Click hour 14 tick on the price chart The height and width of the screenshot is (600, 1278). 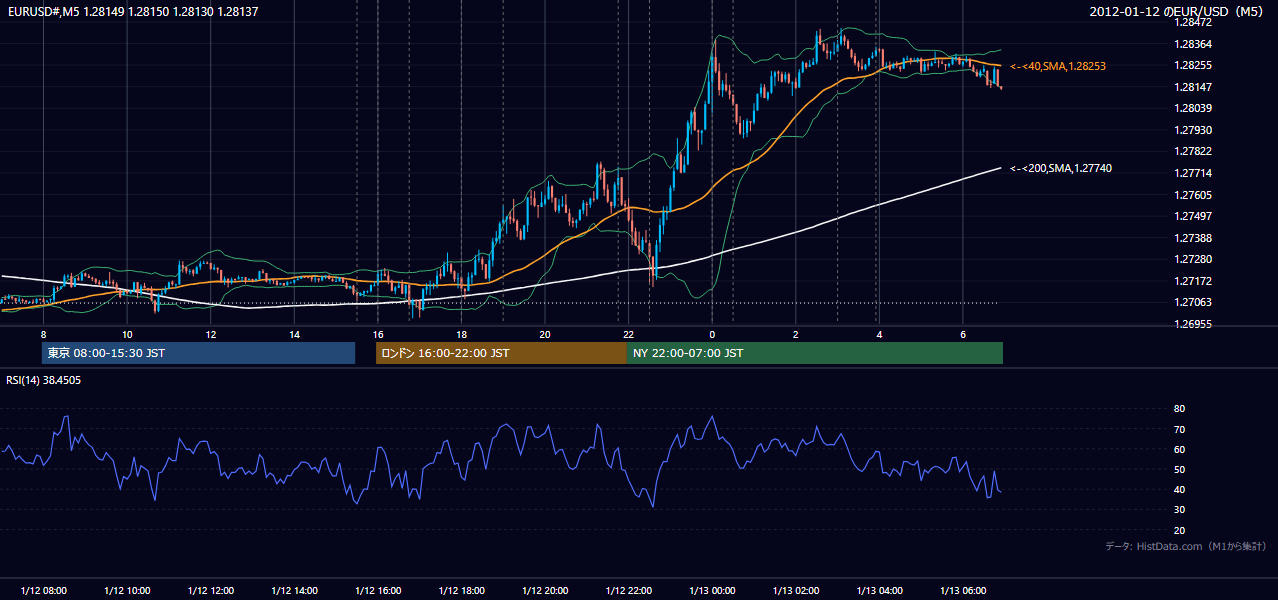[x=294, y=334]
